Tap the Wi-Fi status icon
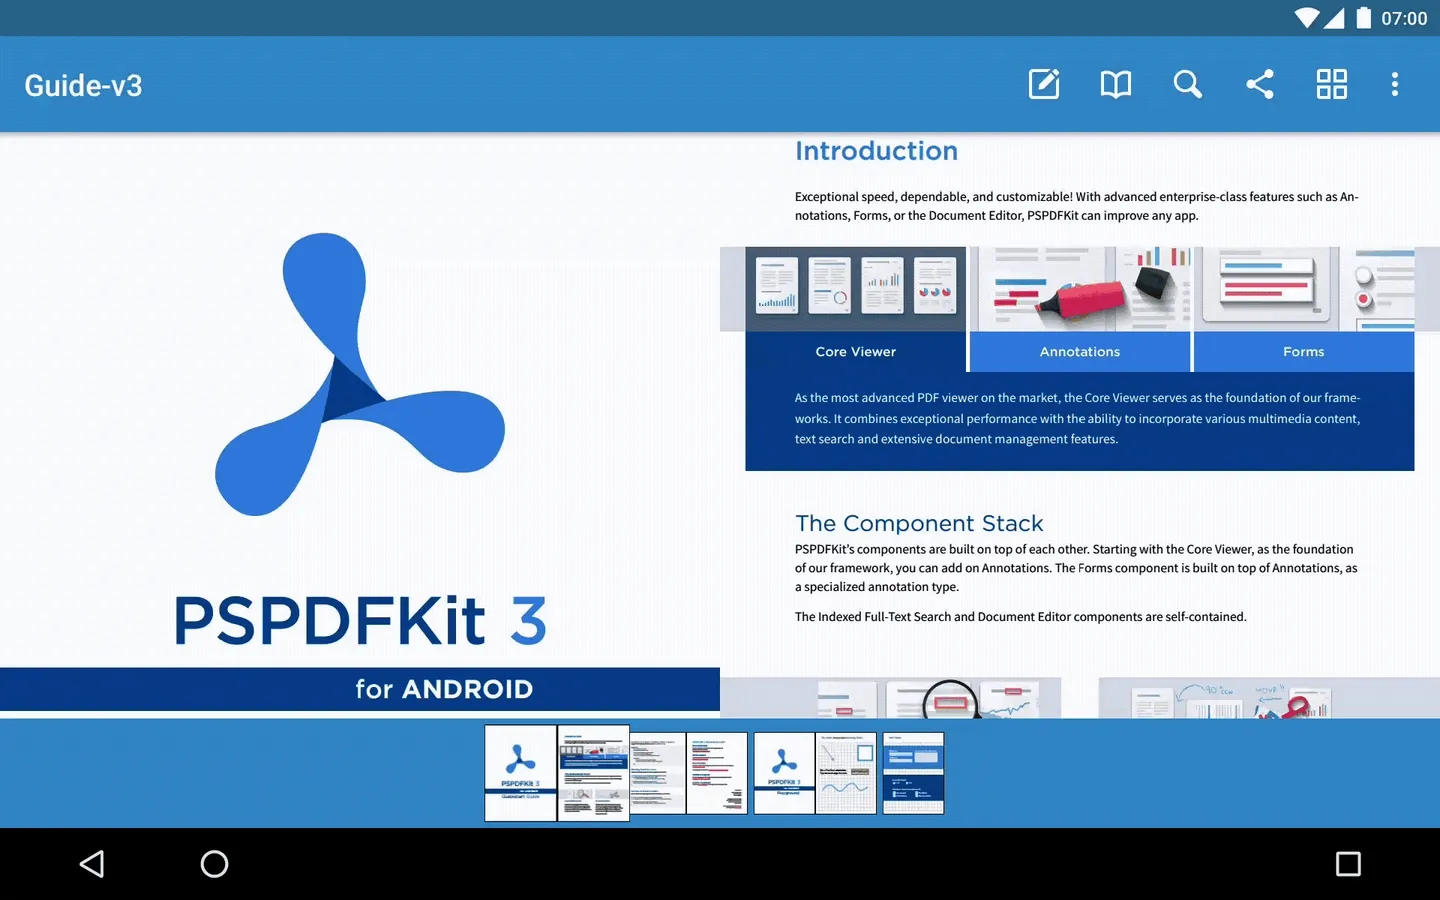The height and width of the screenshot is (900, 1440). (x=1307, y=18)
